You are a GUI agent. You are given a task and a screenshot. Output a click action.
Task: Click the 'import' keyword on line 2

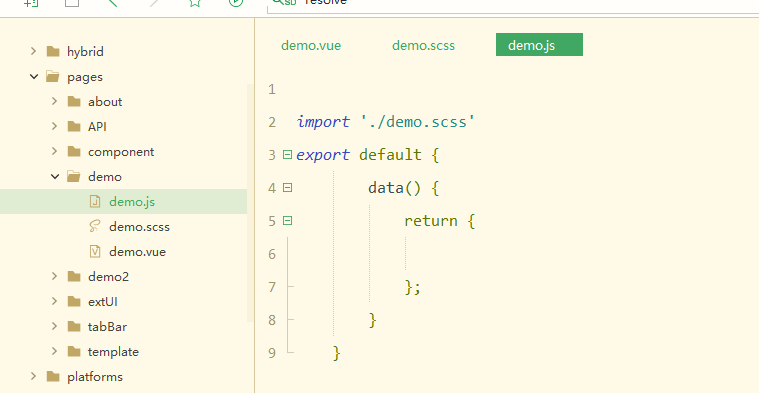tap(323, 121)
